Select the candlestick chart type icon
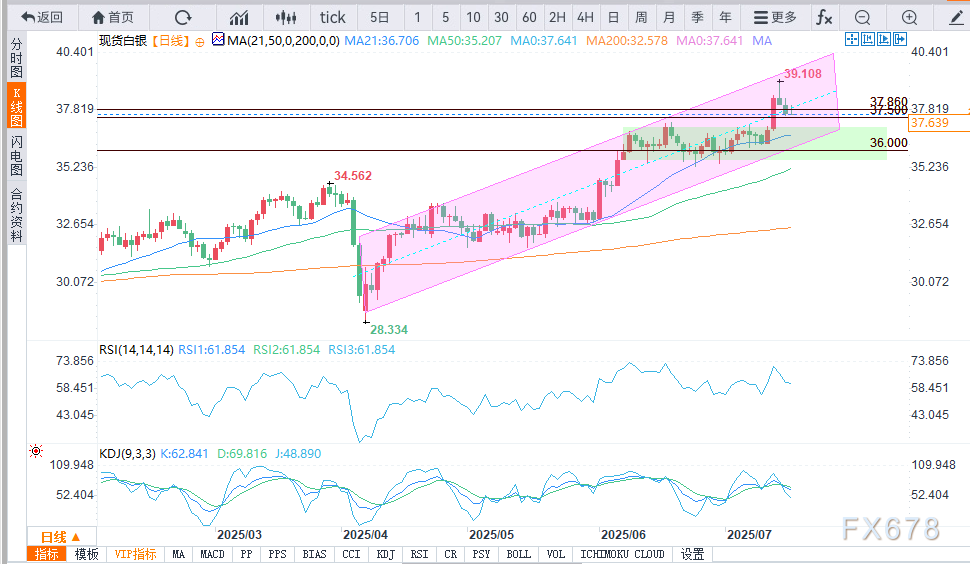The height and width of the screenshot is (564, 970). [x=286, y=17]
